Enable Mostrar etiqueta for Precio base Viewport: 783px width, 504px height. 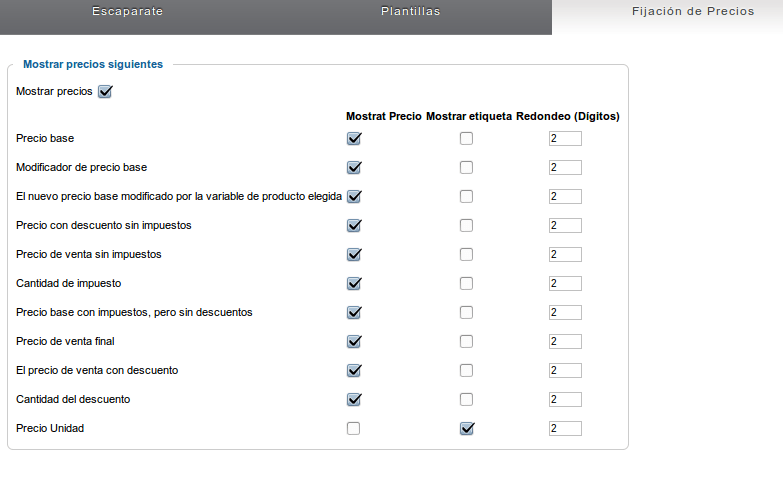[466, 138]
